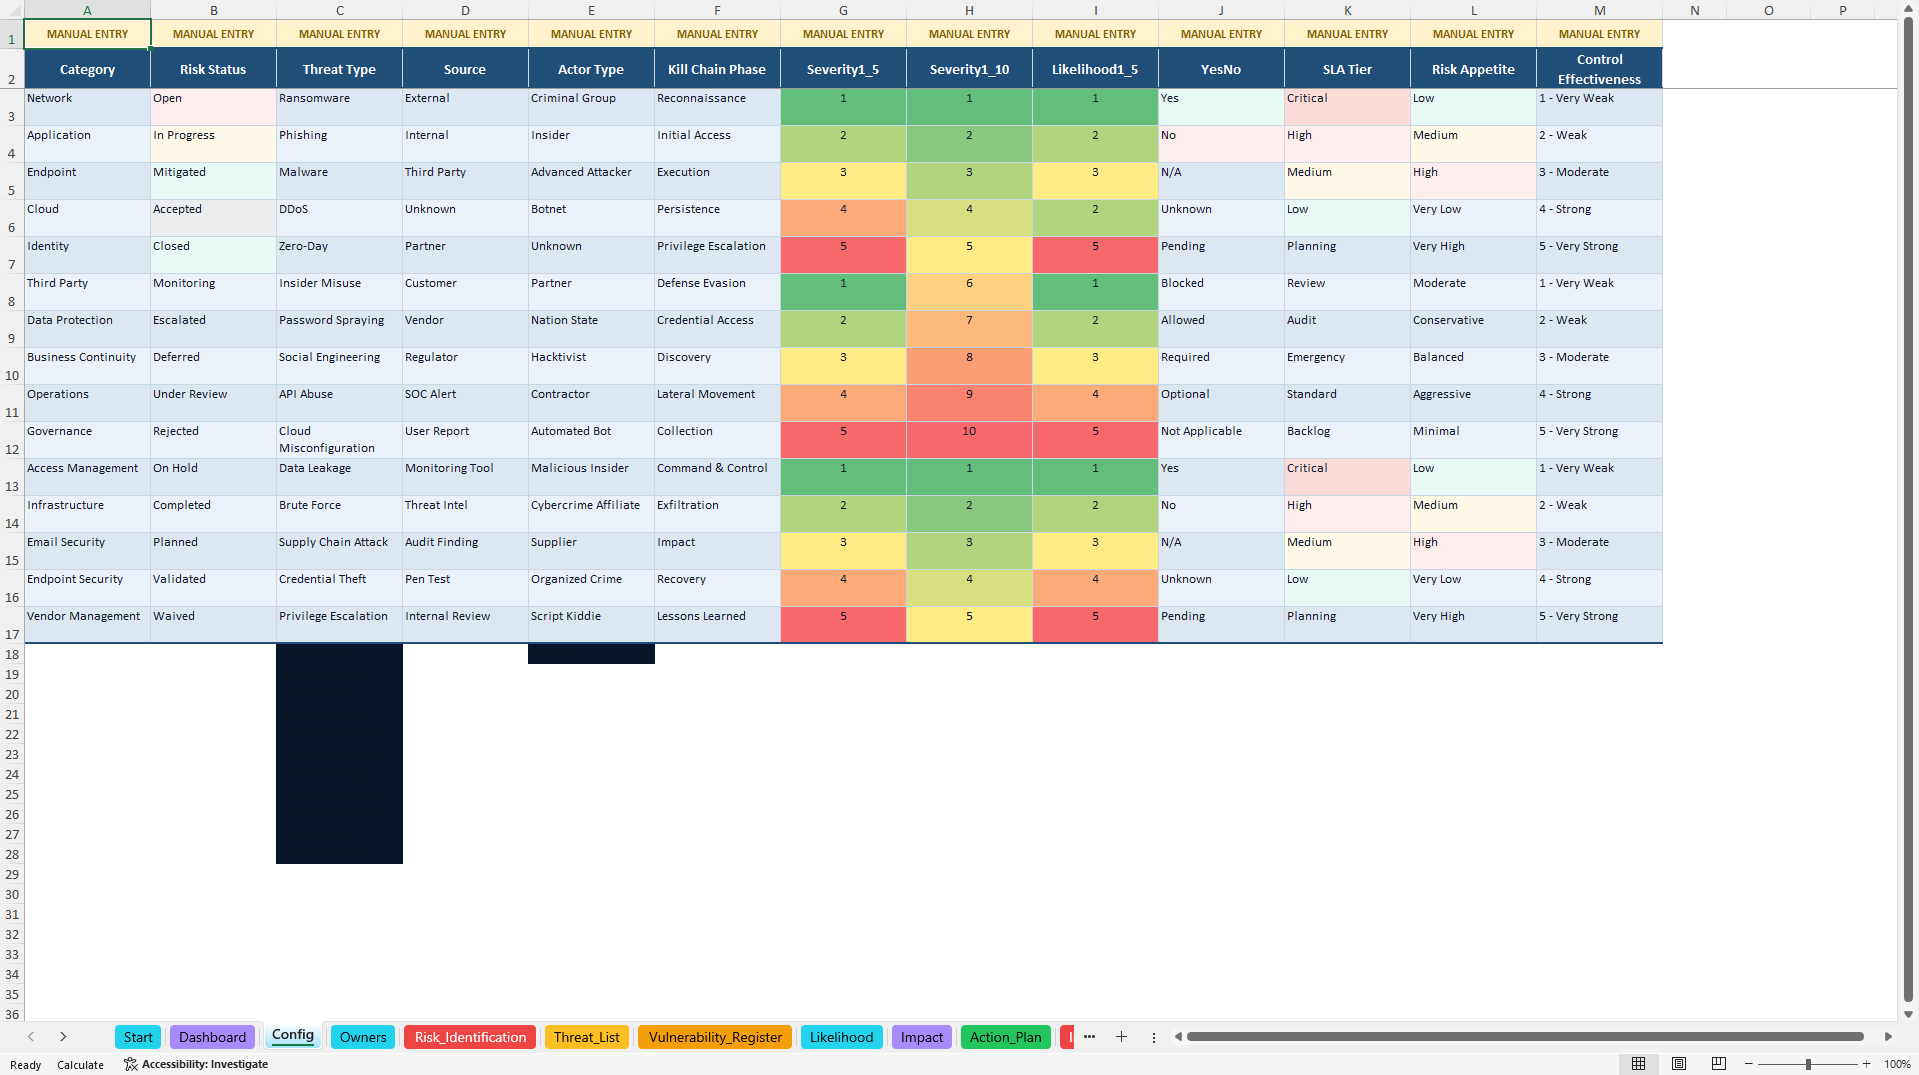Click horizontal scrollbar right arrow
1919x1075 pixels.
tap(1888, 1037)
